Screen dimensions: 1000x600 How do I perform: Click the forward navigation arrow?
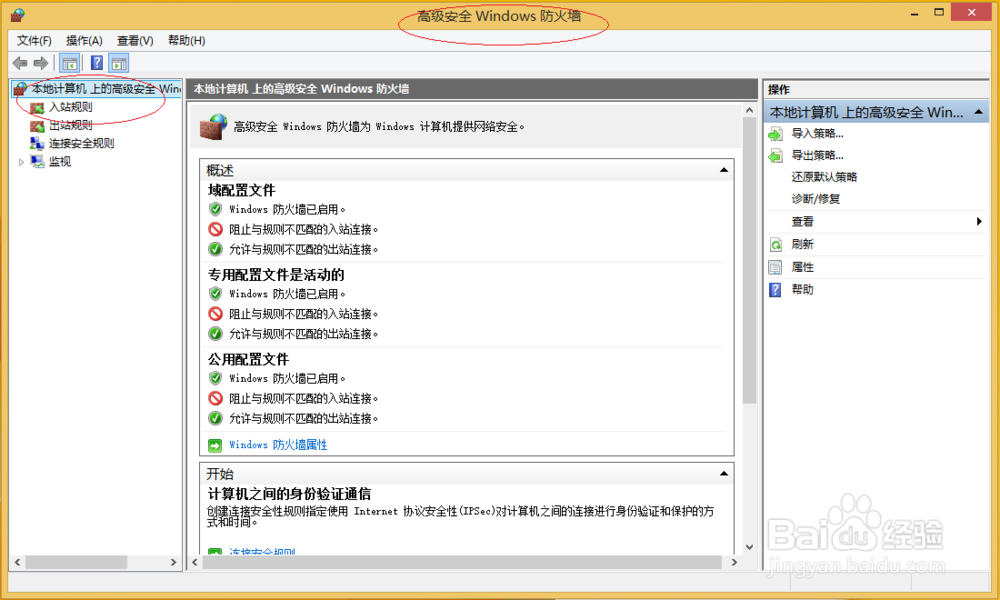pos(40,62)
